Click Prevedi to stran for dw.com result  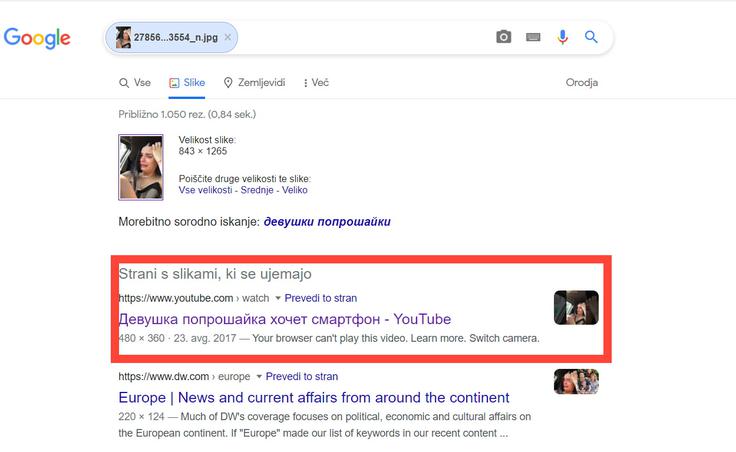point(302,376)
